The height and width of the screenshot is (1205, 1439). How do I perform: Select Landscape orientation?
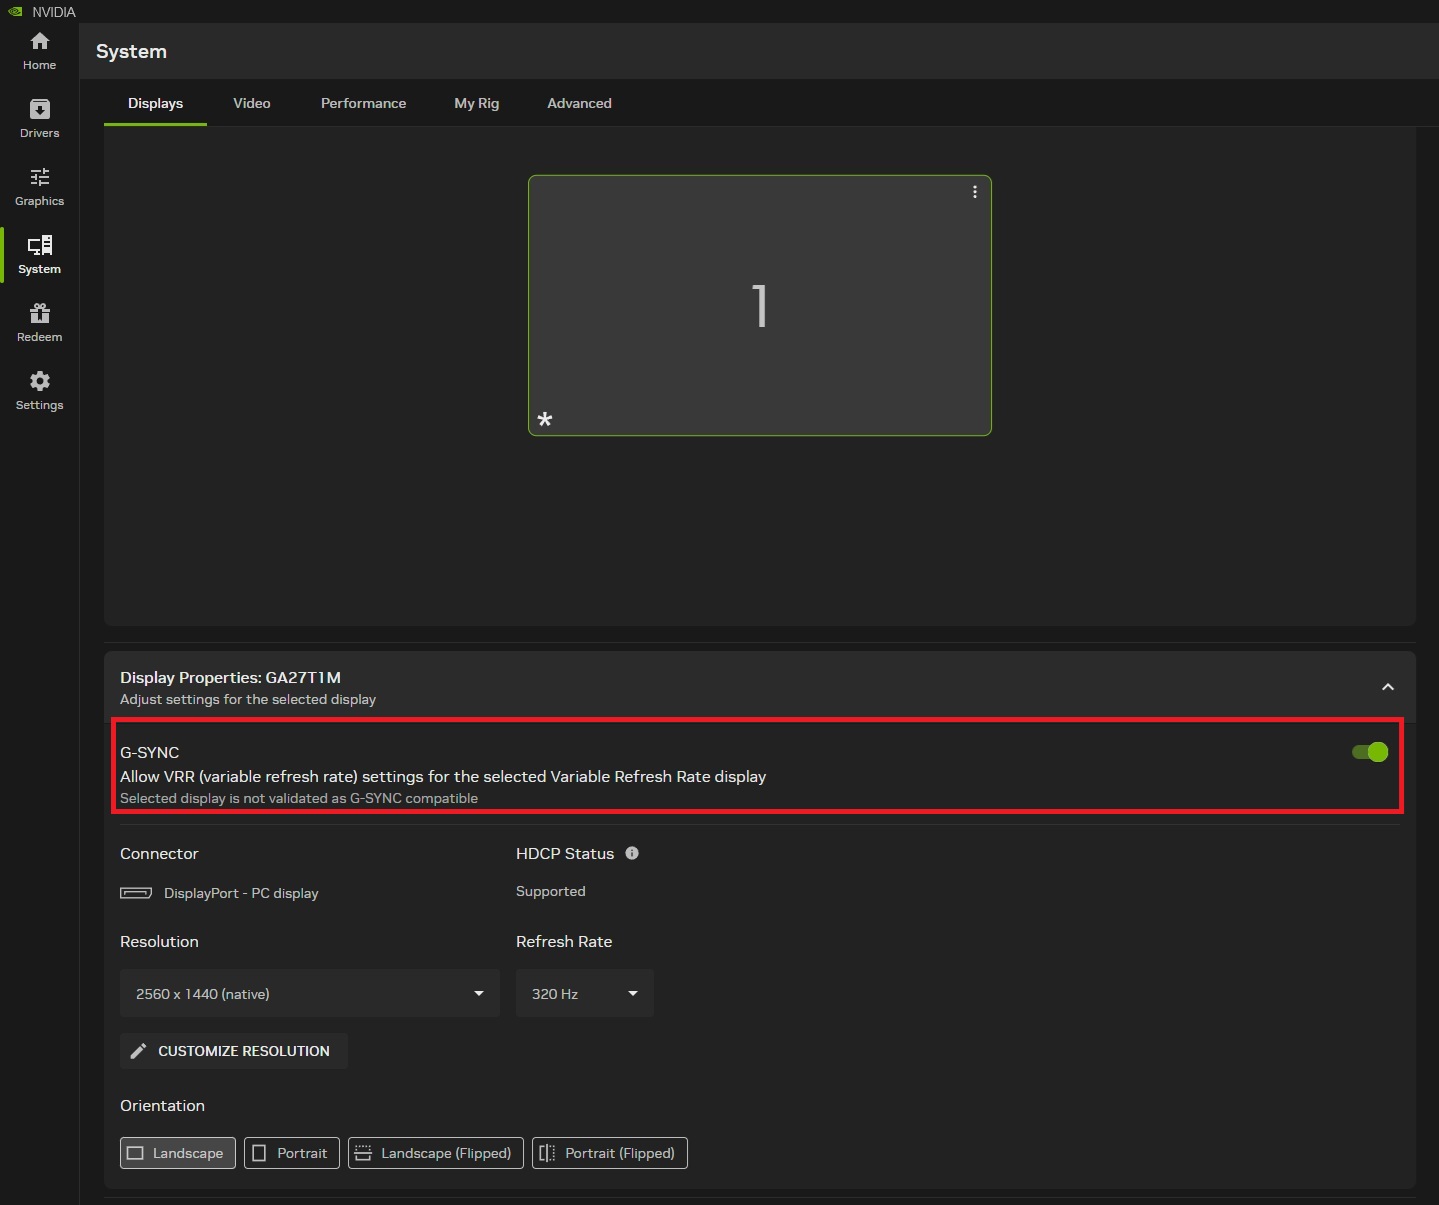point(178,1153)
